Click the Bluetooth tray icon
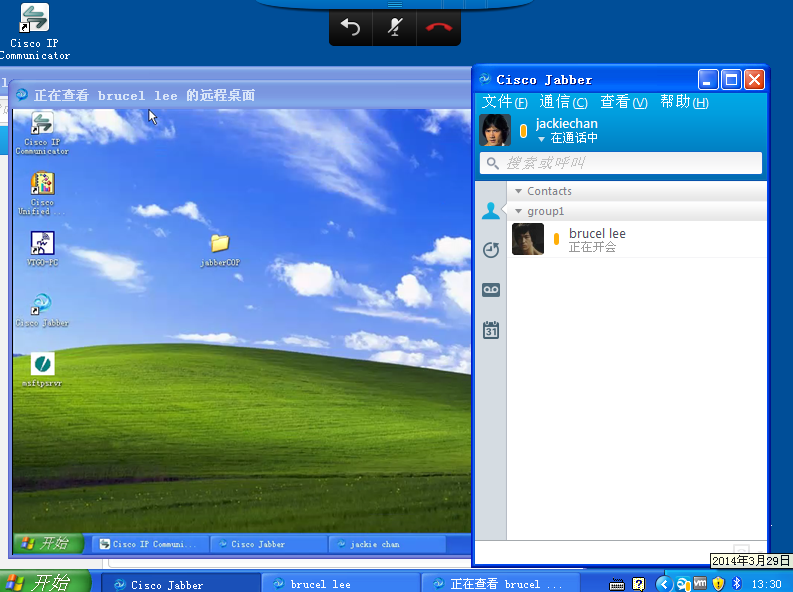Screen dimensions: 793x592 pos(737,583)
